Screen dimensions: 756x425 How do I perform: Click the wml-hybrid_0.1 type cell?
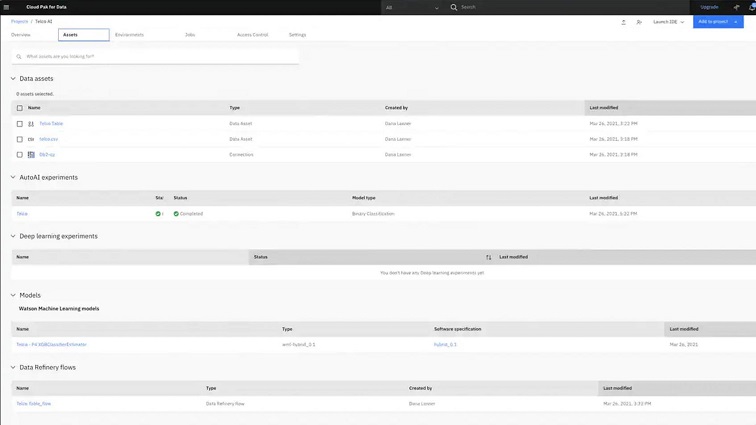click(x=298, y=345)
